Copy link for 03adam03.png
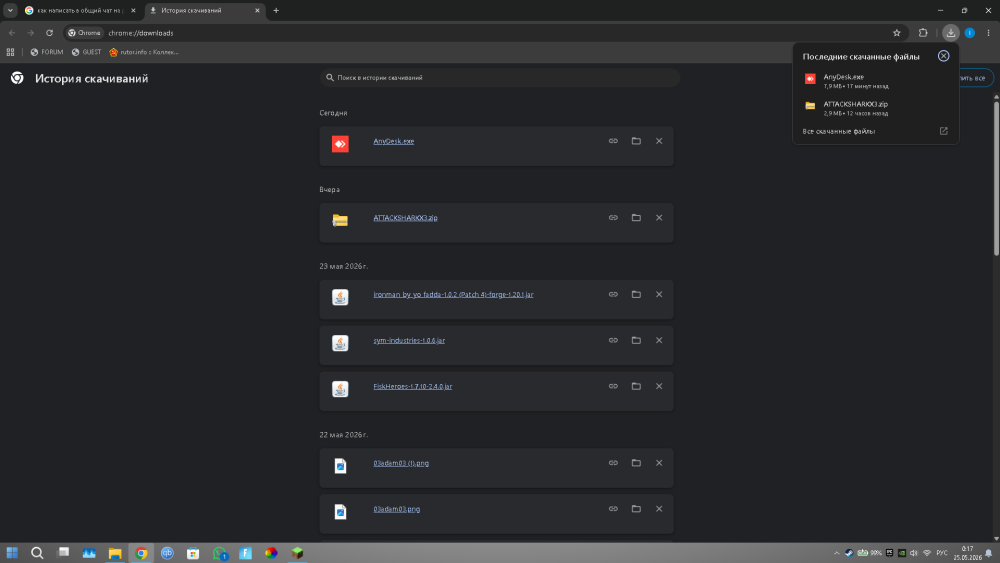 [613, 509]
